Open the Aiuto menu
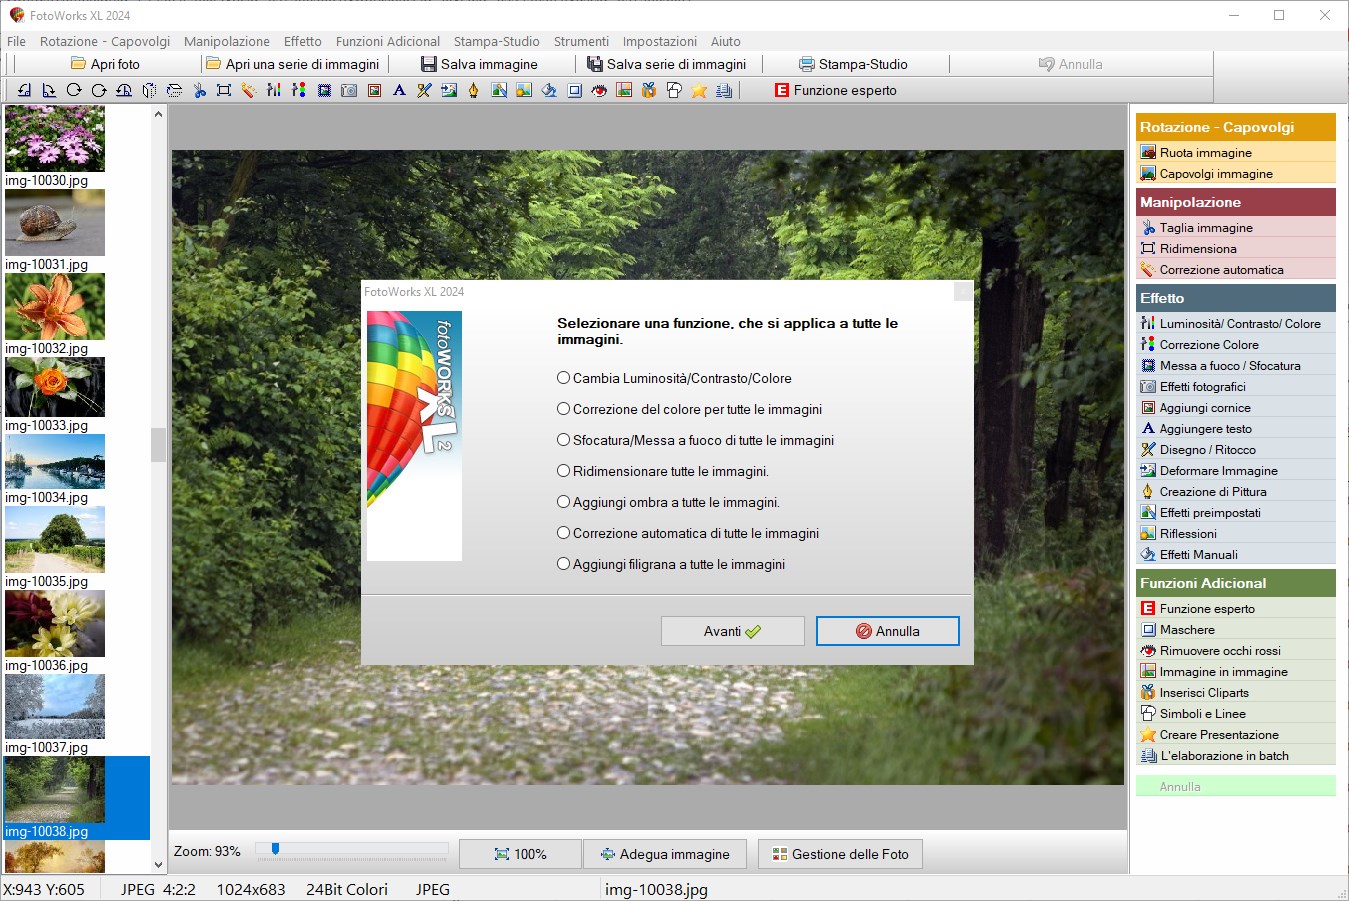1349x901 pixels. (x=725, y=41)
